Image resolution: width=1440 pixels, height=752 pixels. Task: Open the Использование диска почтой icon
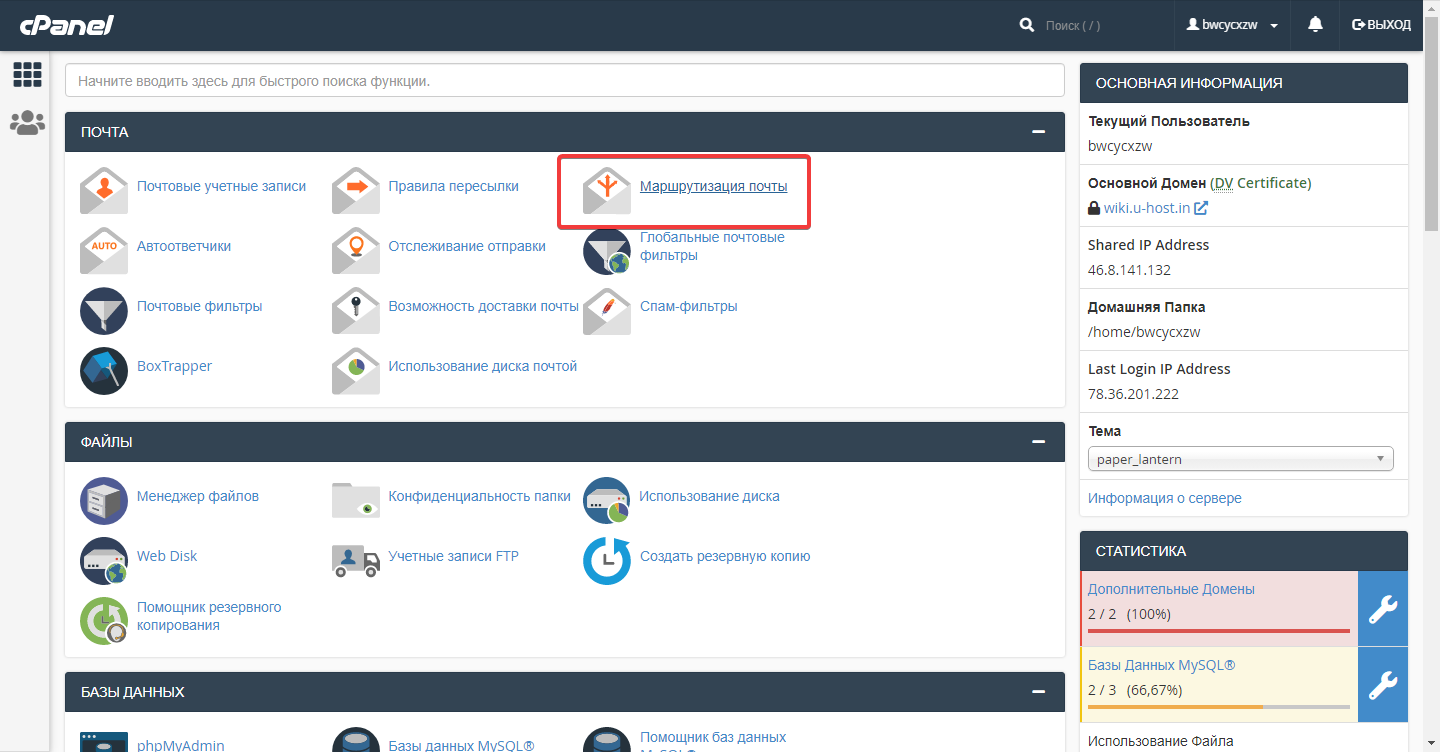coord(356,371)
